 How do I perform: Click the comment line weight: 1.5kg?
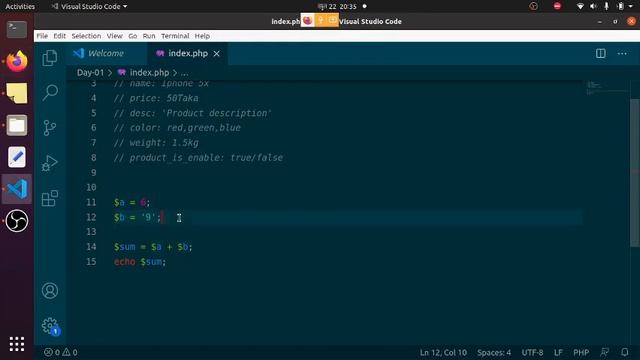pyautogui.click(x=156, y=143)
